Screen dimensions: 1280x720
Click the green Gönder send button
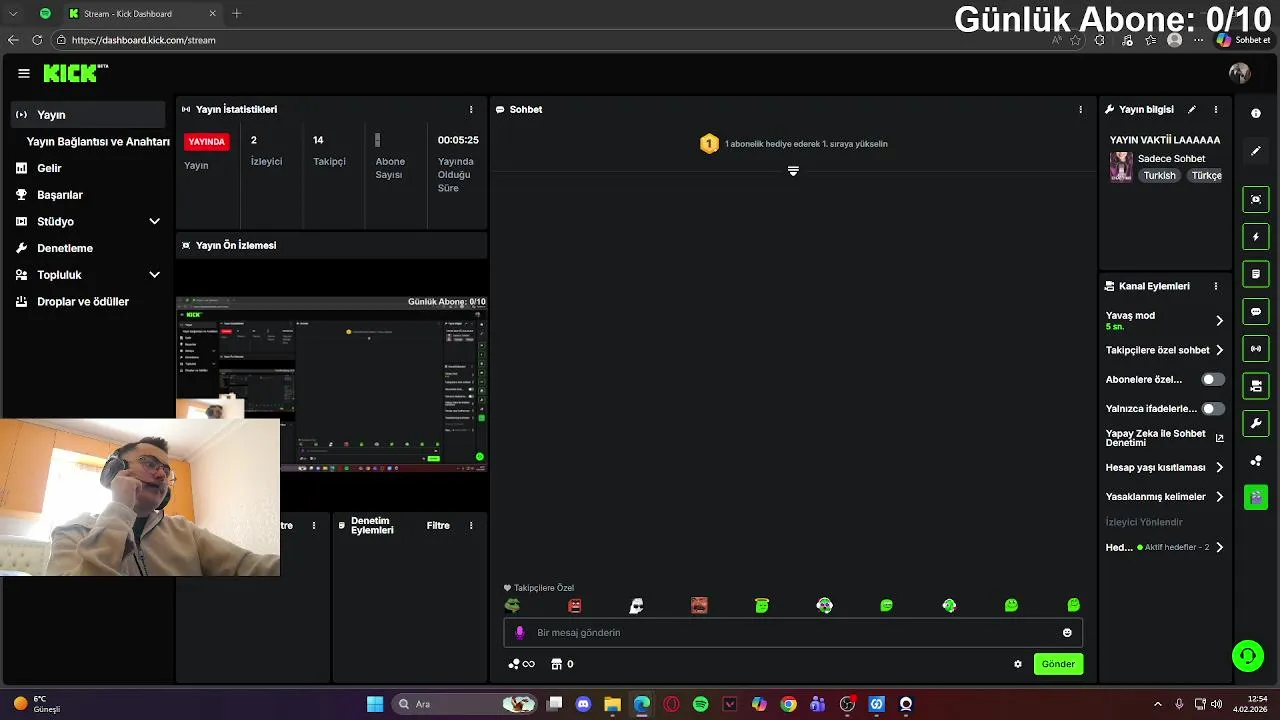click(x=1058, y=664)
